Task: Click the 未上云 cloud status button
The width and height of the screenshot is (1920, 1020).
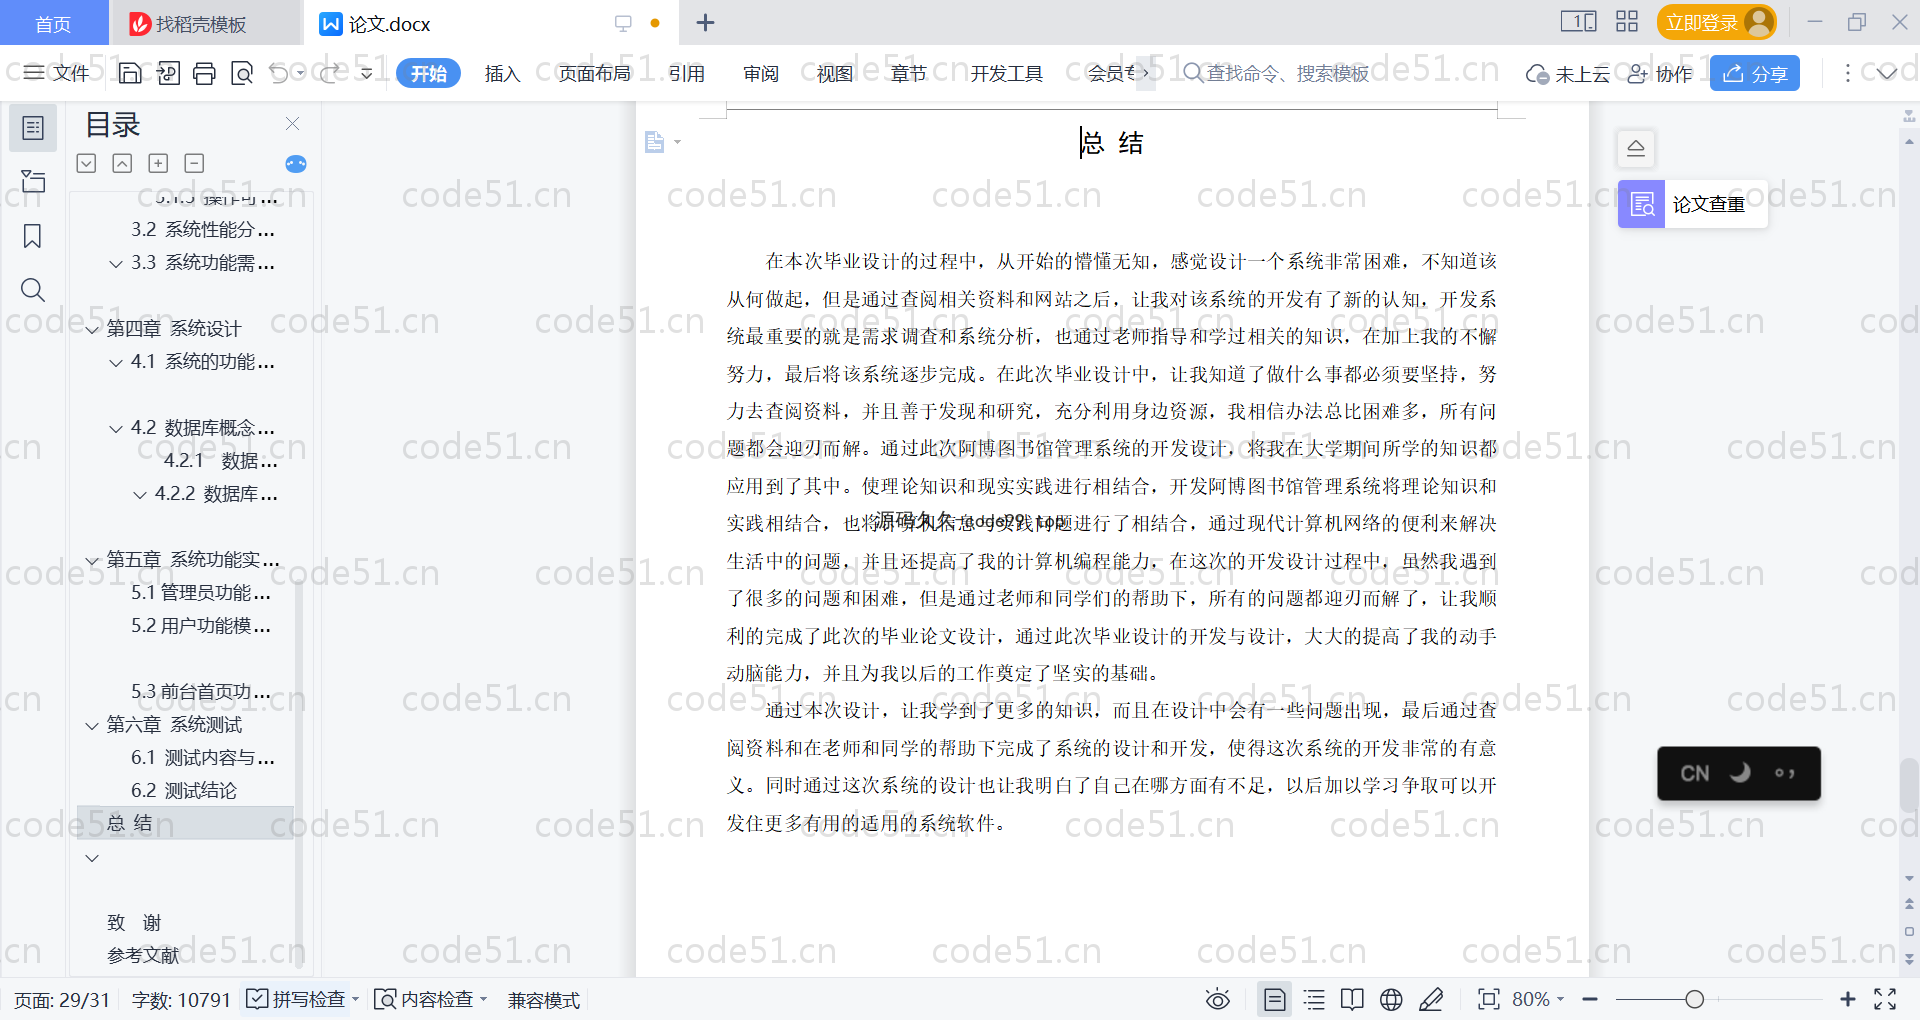Action: (x=1567, y=74)
